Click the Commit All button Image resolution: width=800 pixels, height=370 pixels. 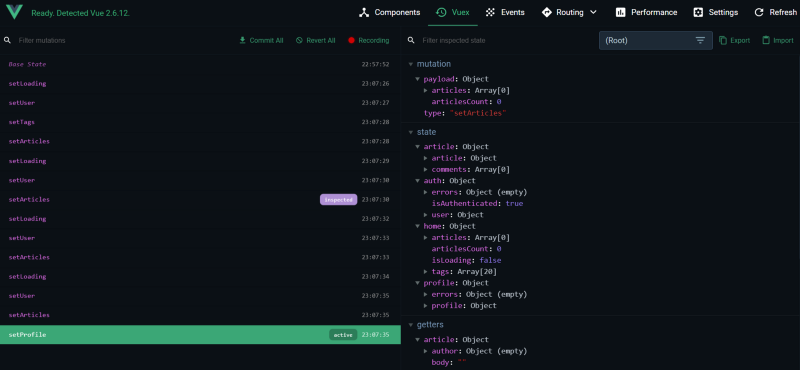(x=261, y=40)
